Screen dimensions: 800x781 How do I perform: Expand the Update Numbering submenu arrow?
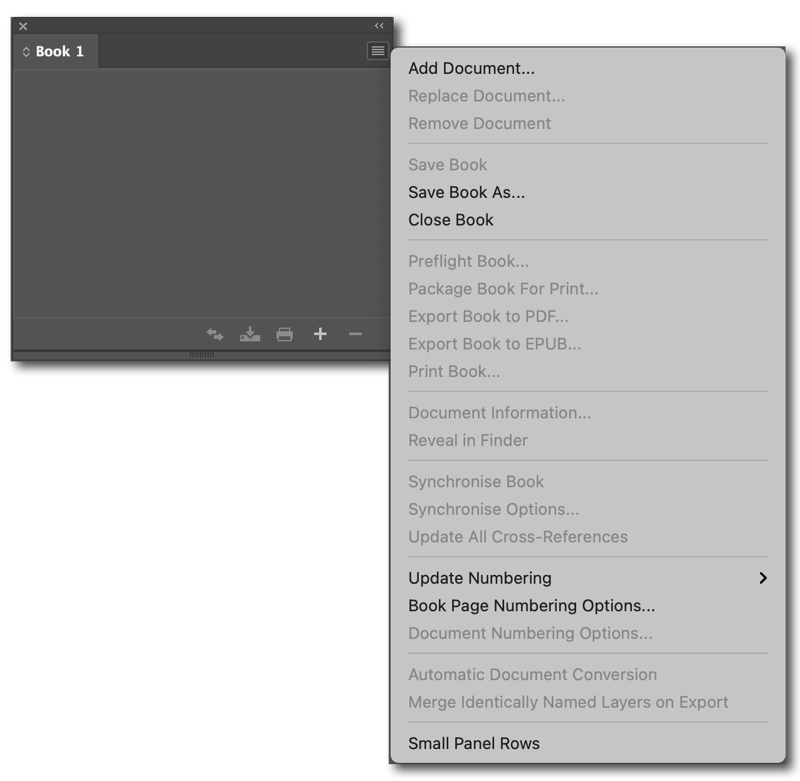coord(763,578)
